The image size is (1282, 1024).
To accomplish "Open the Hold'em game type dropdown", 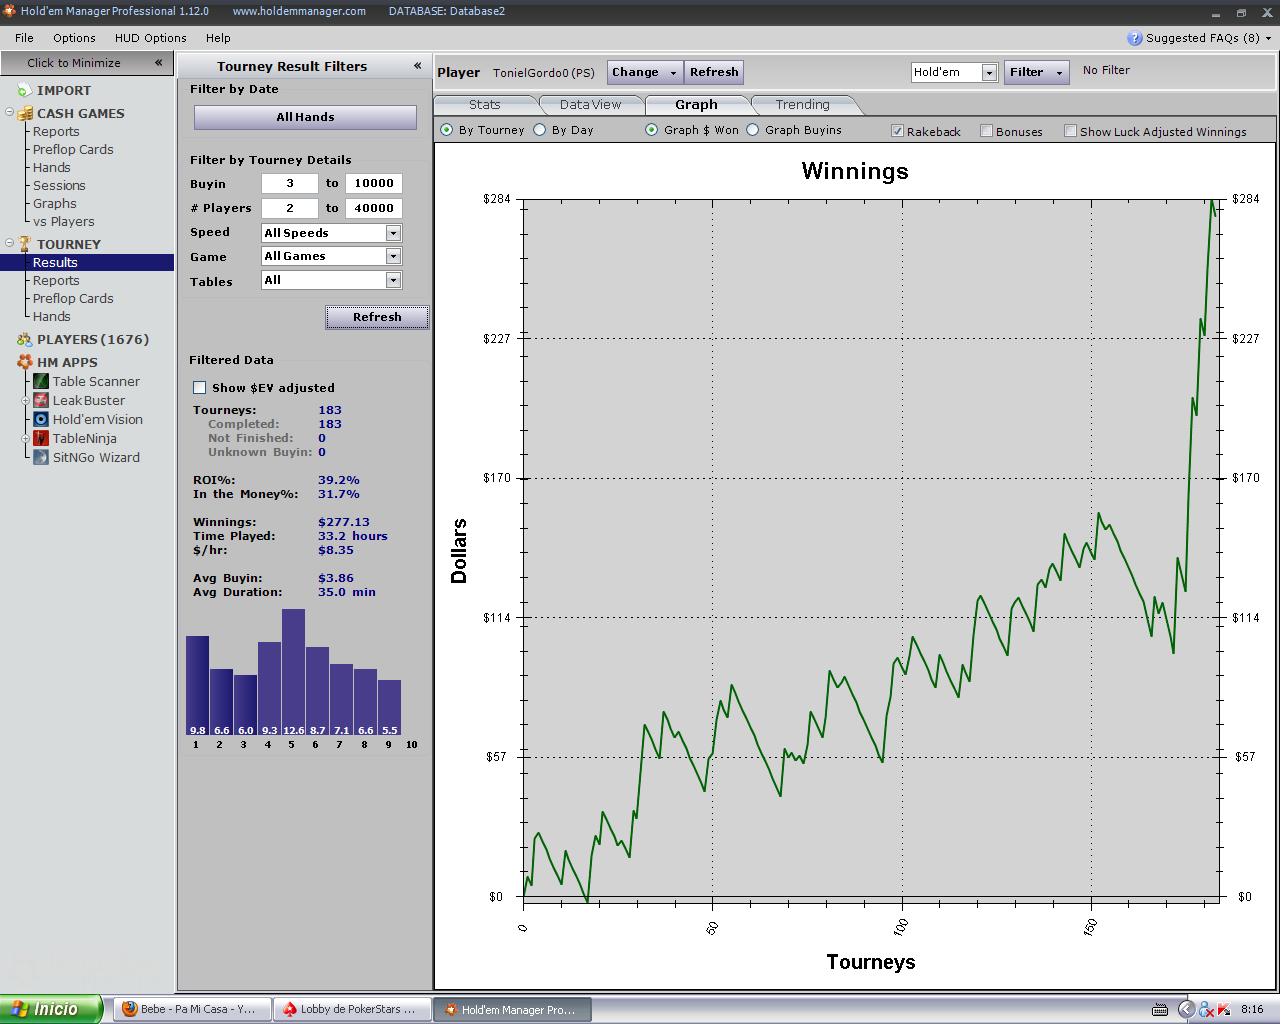I will [x=989, y=72].
